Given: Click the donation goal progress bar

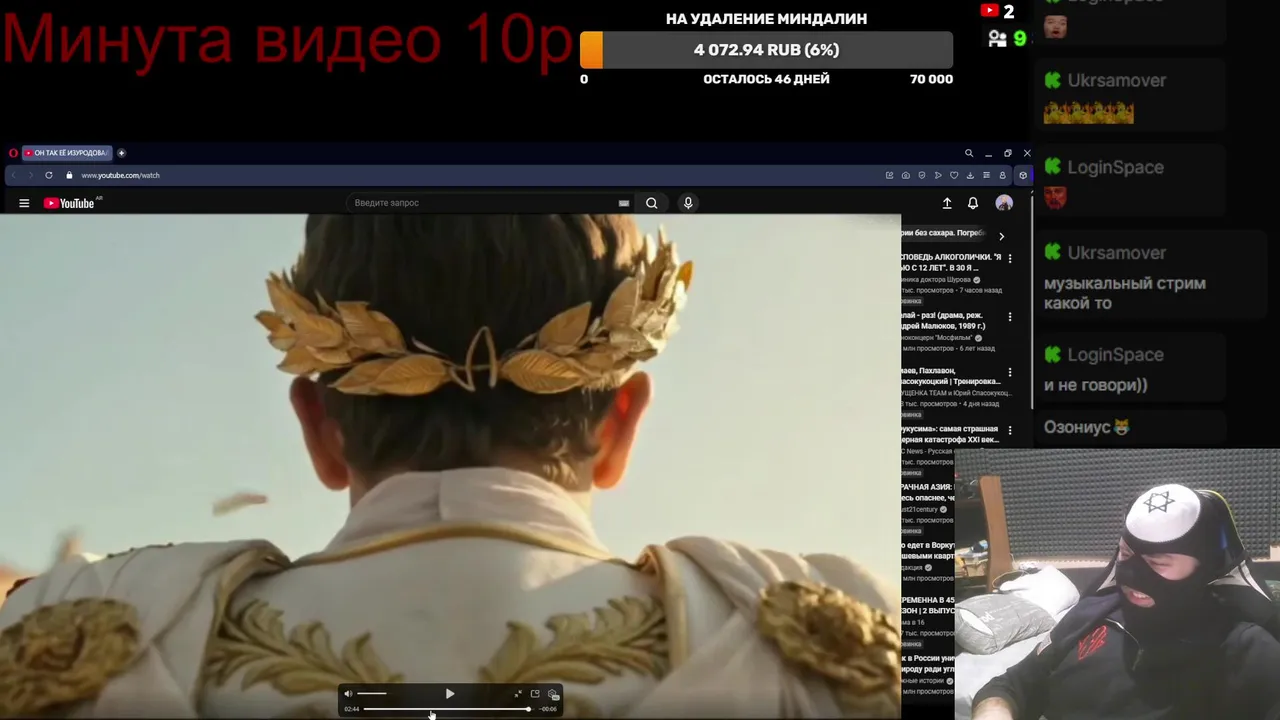Looking at the screenshot, I should pos(766,50).
